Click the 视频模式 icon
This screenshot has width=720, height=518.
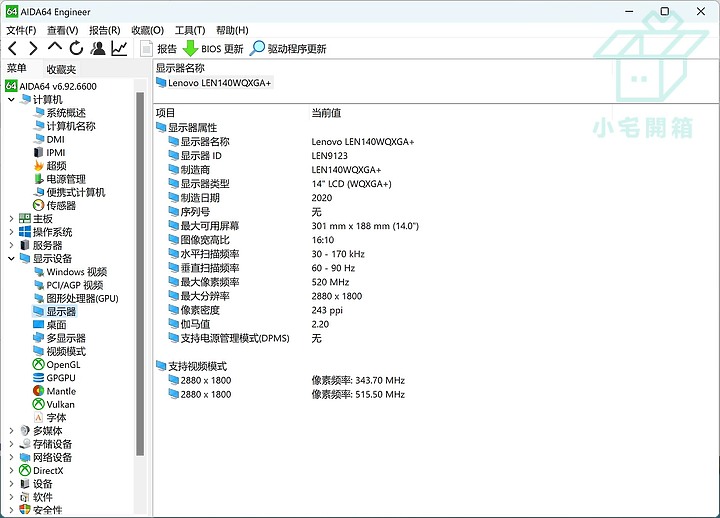click(x=39, y=352)
